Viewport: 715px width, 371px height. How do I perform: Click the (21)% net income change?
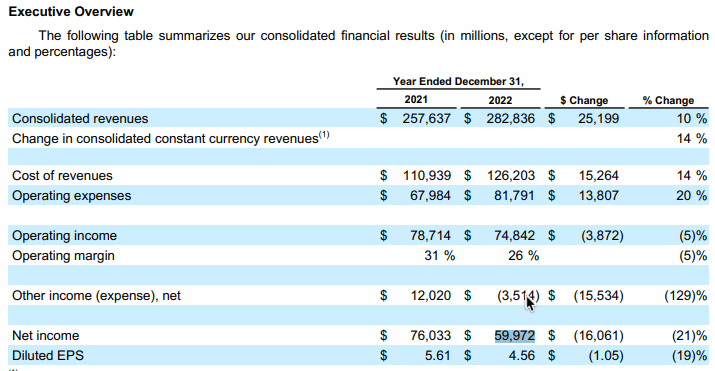[689, 336]
